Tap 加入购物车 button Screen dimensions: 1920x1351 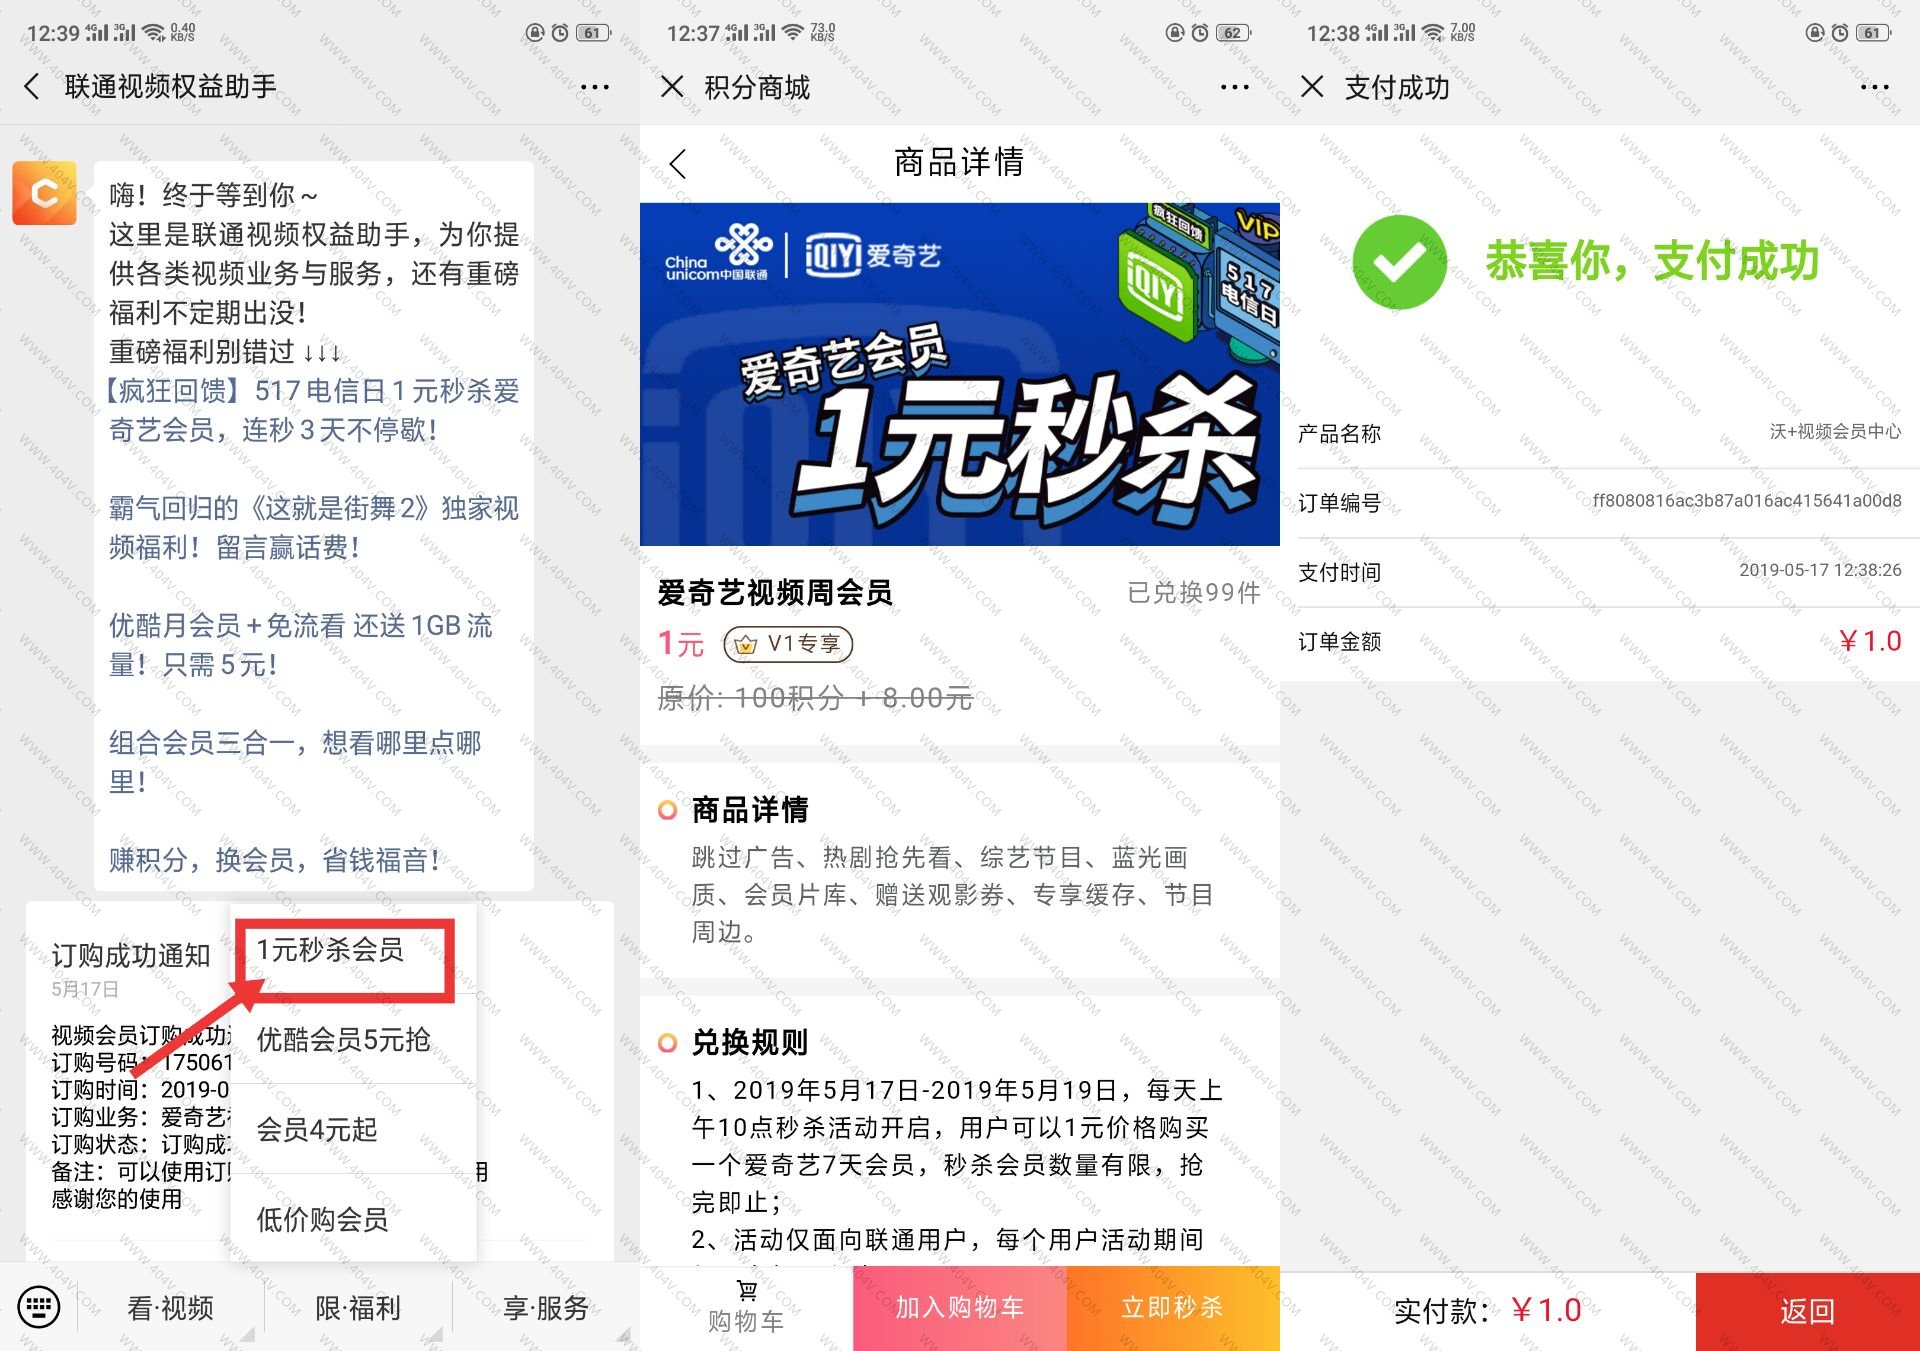tap(960, 1308)
